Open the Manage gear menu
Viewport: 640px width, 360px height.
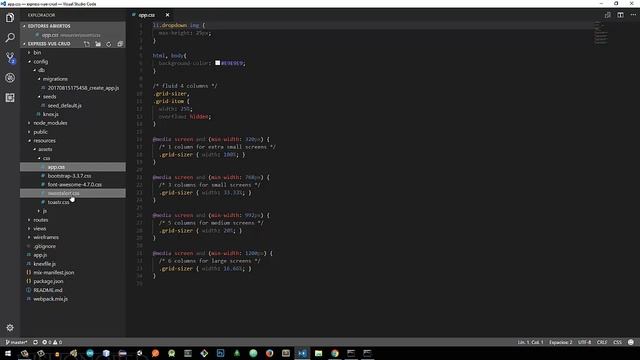tap(10, 327)
